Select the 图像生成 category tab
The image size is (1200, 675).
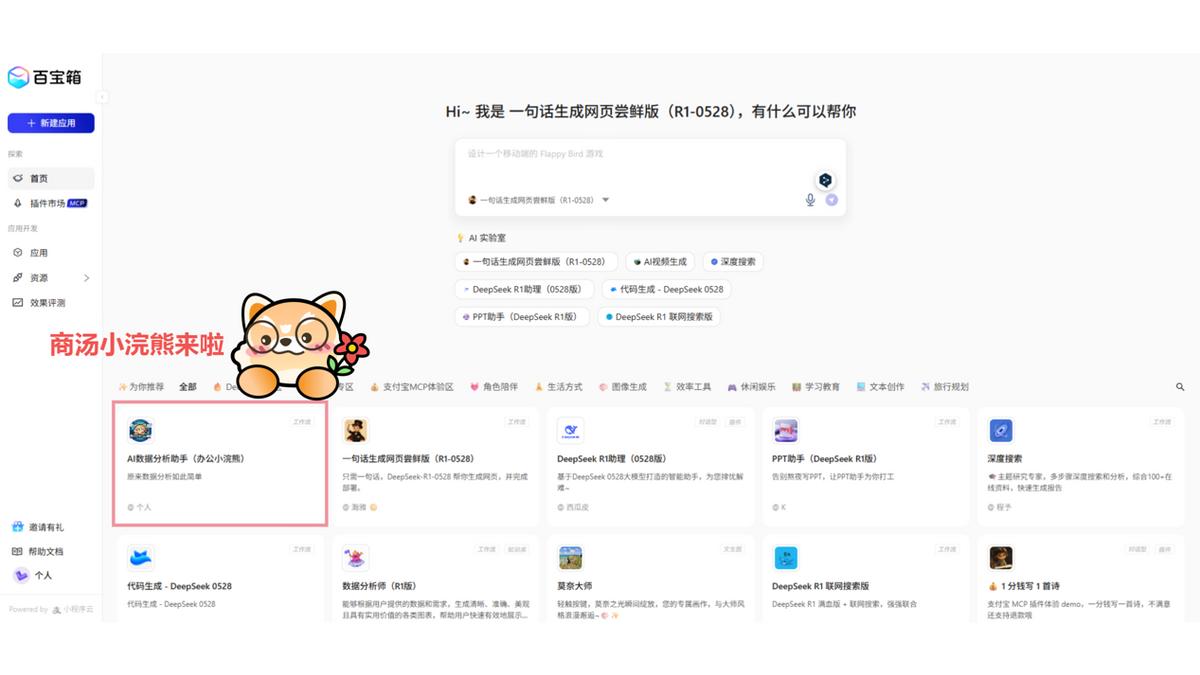[623, 387]
